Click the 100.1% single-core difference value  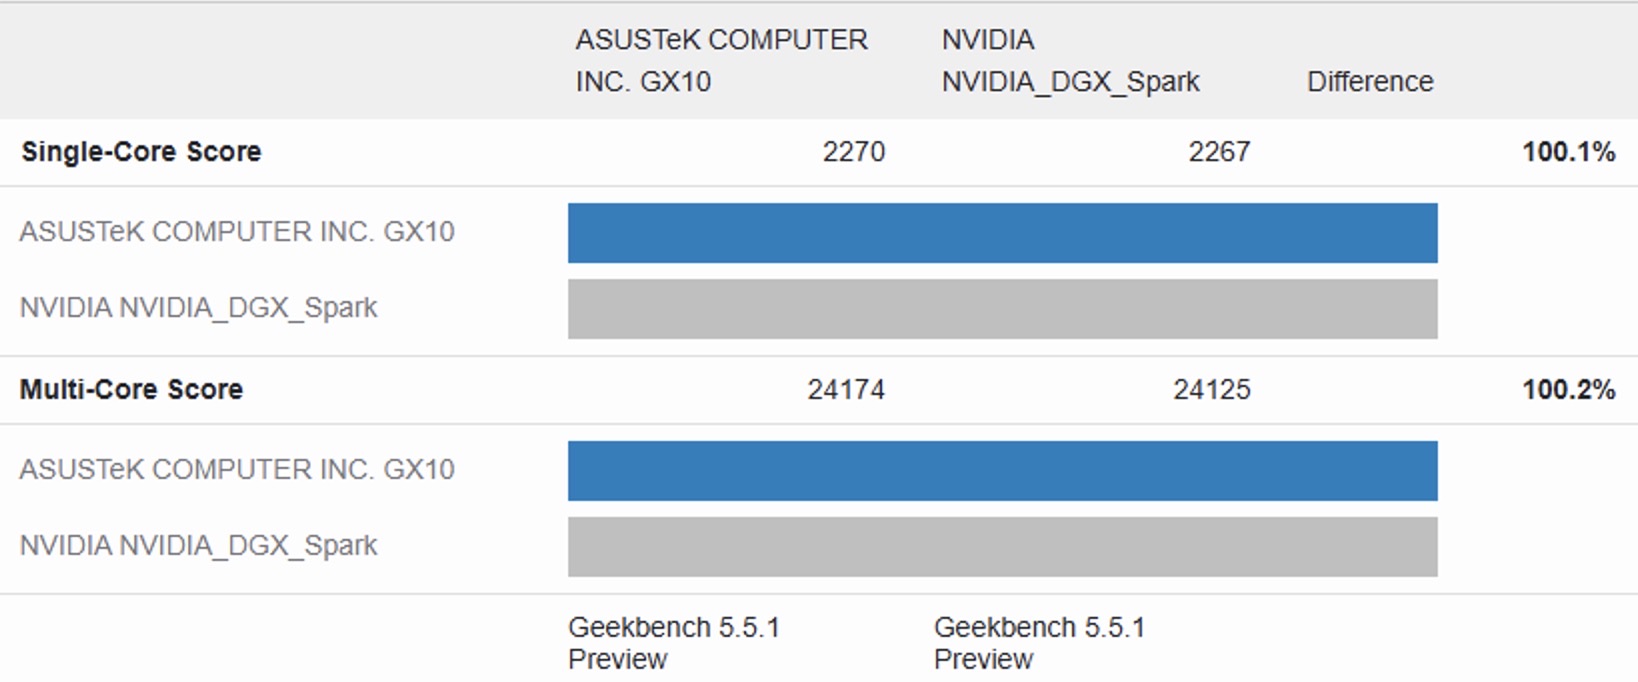point(1568,152)
